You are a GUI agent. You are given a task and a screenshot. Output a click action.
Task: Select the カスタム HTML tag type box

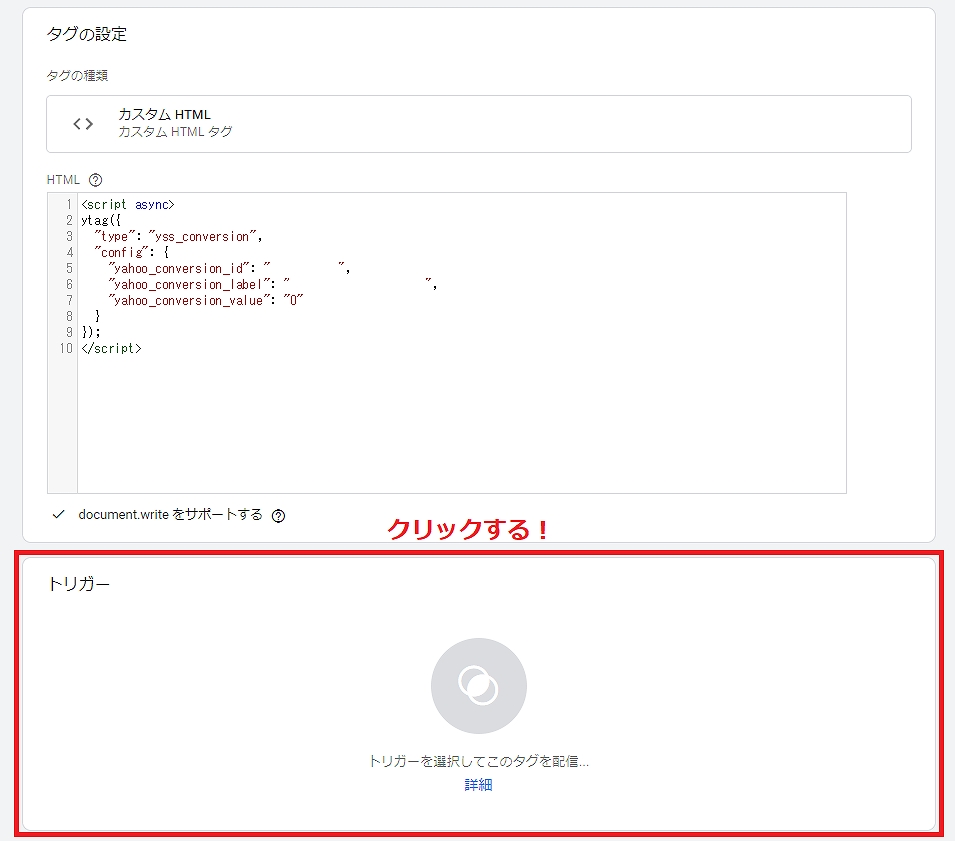click(479, 124)
